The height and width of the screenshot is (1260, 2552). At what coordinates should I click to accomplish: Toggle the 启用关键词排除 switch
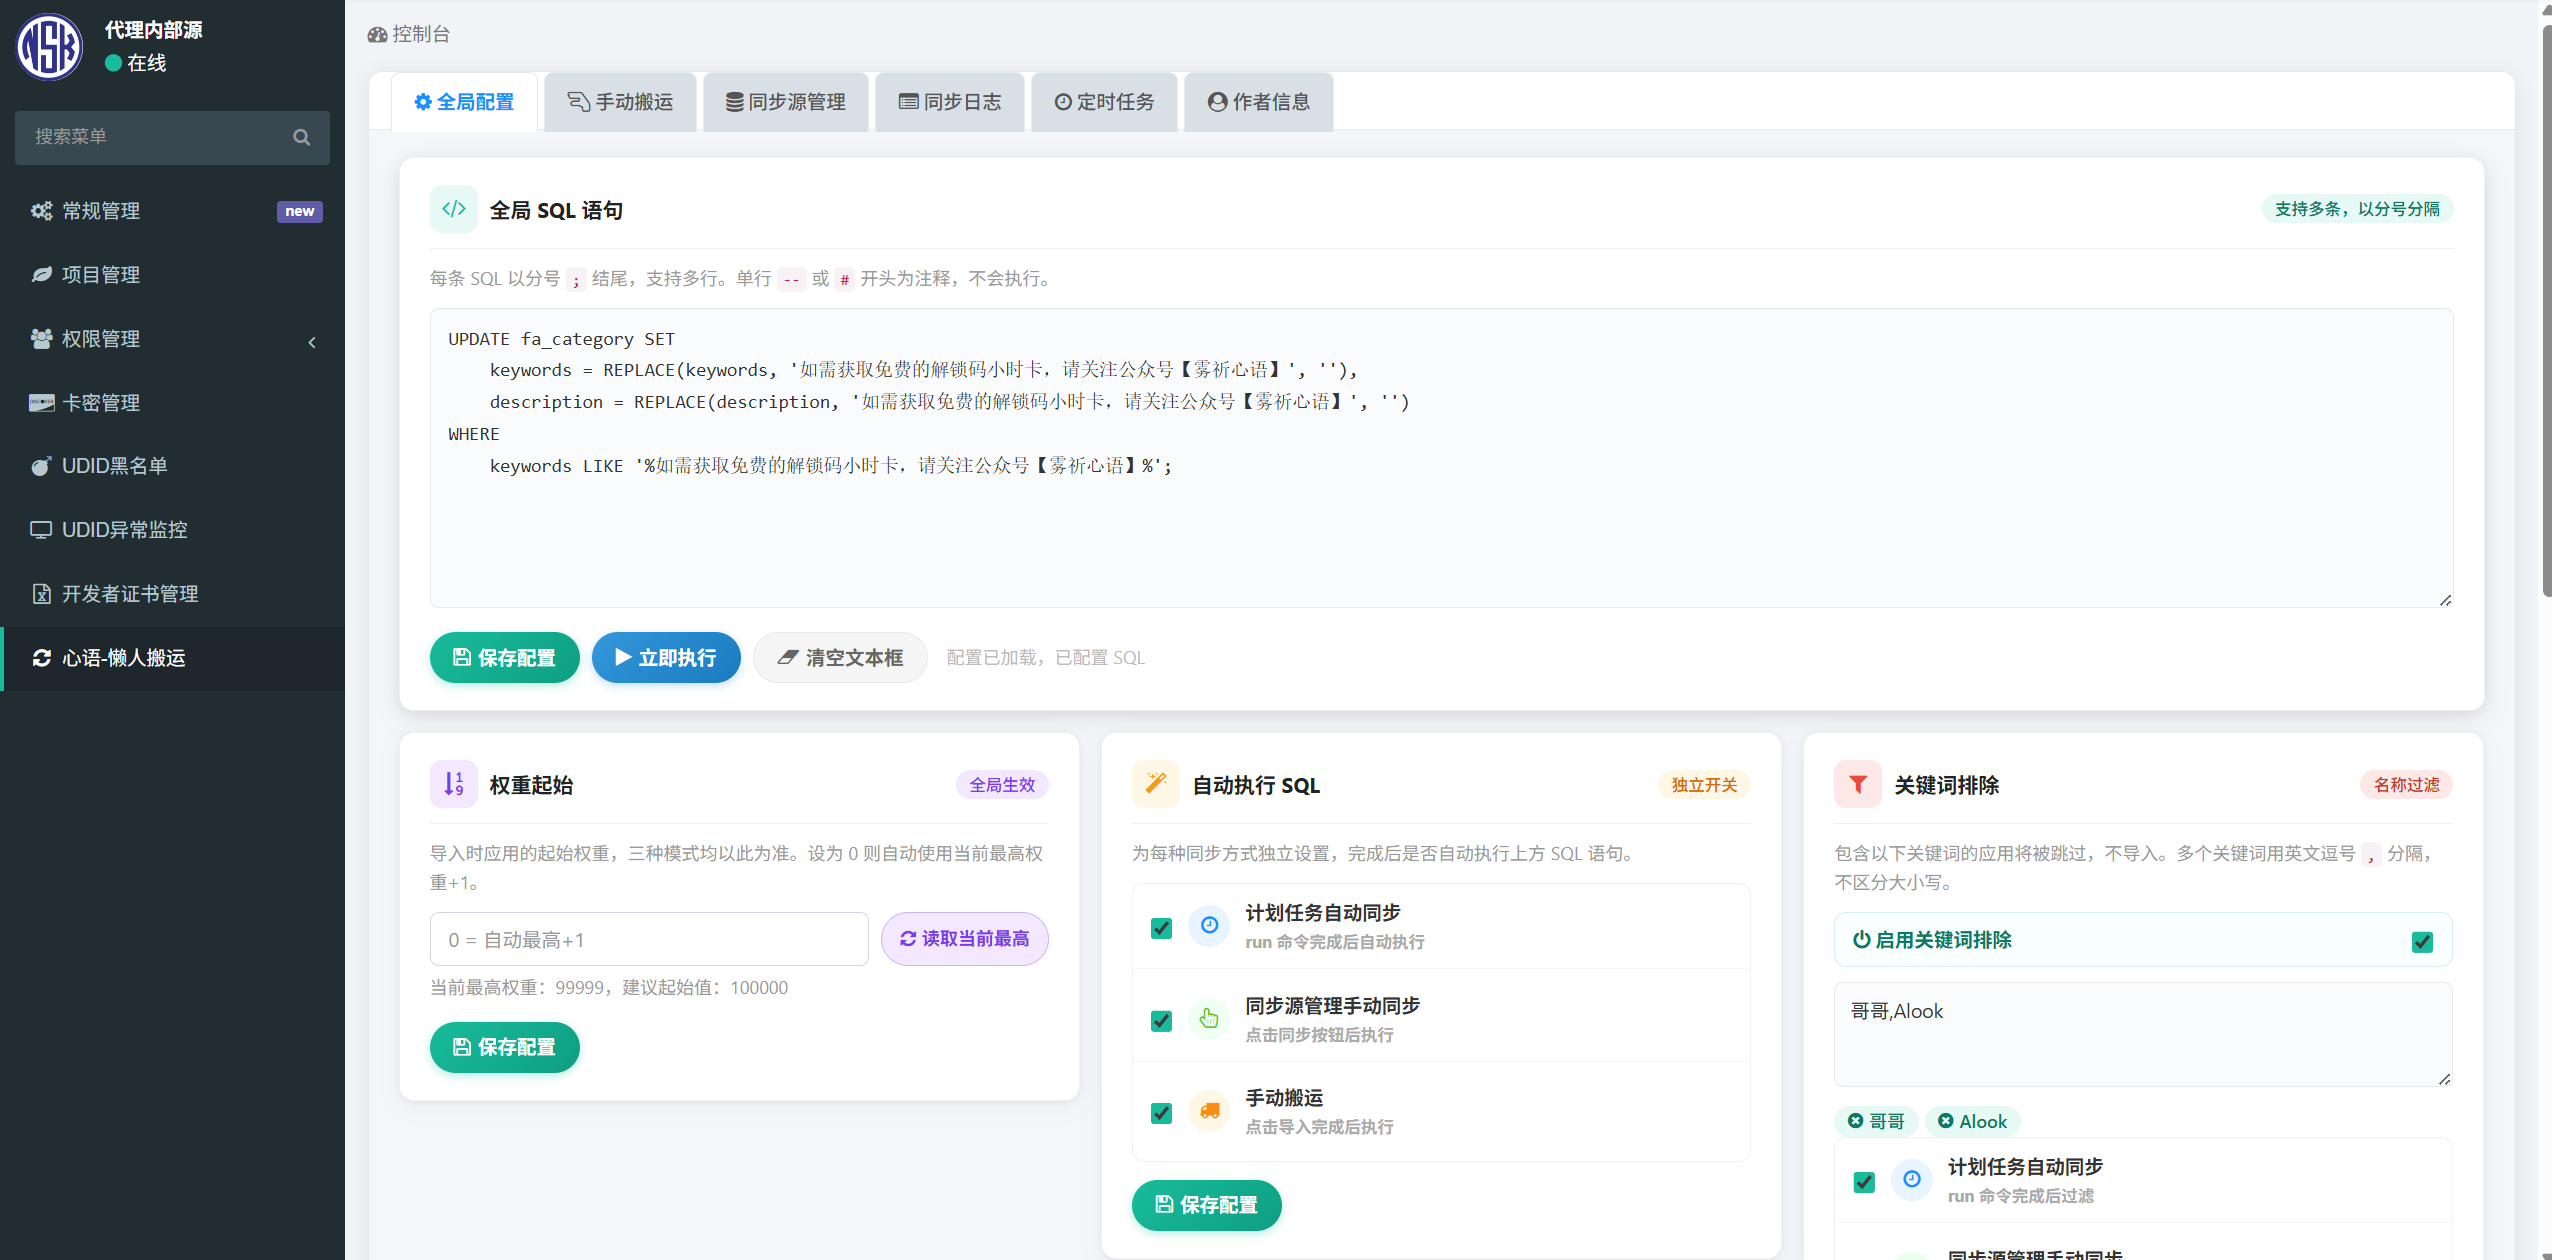(2422, 940)
